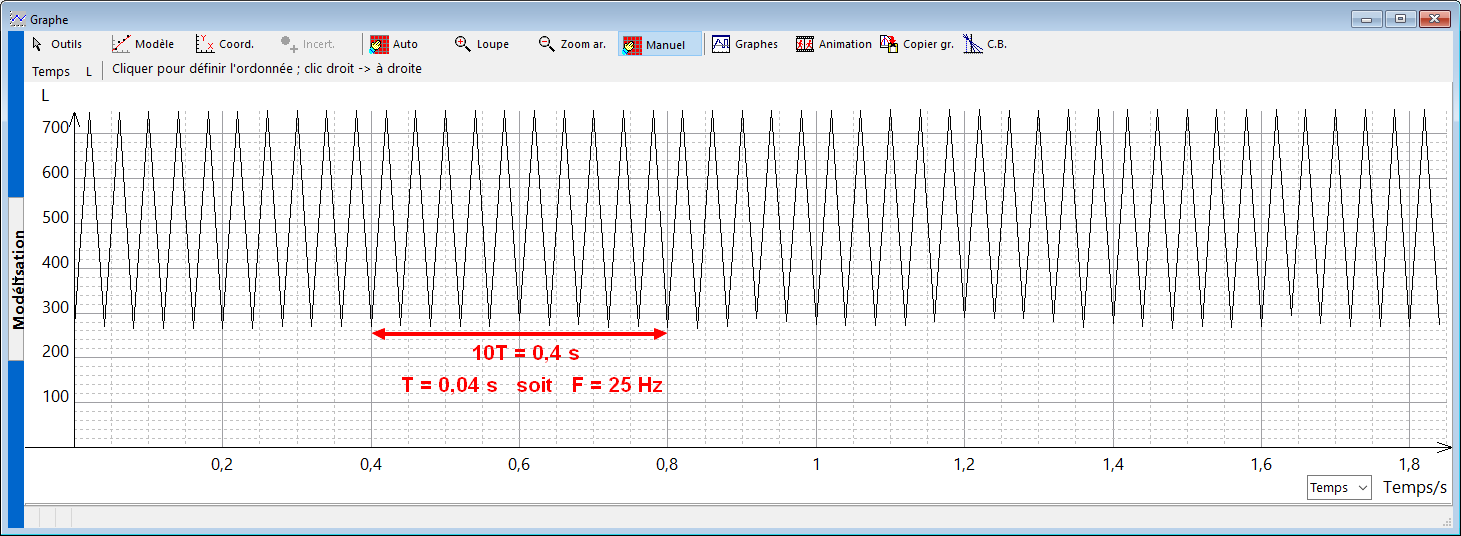Open the Temps abscissa dropdown
The image size is (1461, 536).
point(1341,488)
